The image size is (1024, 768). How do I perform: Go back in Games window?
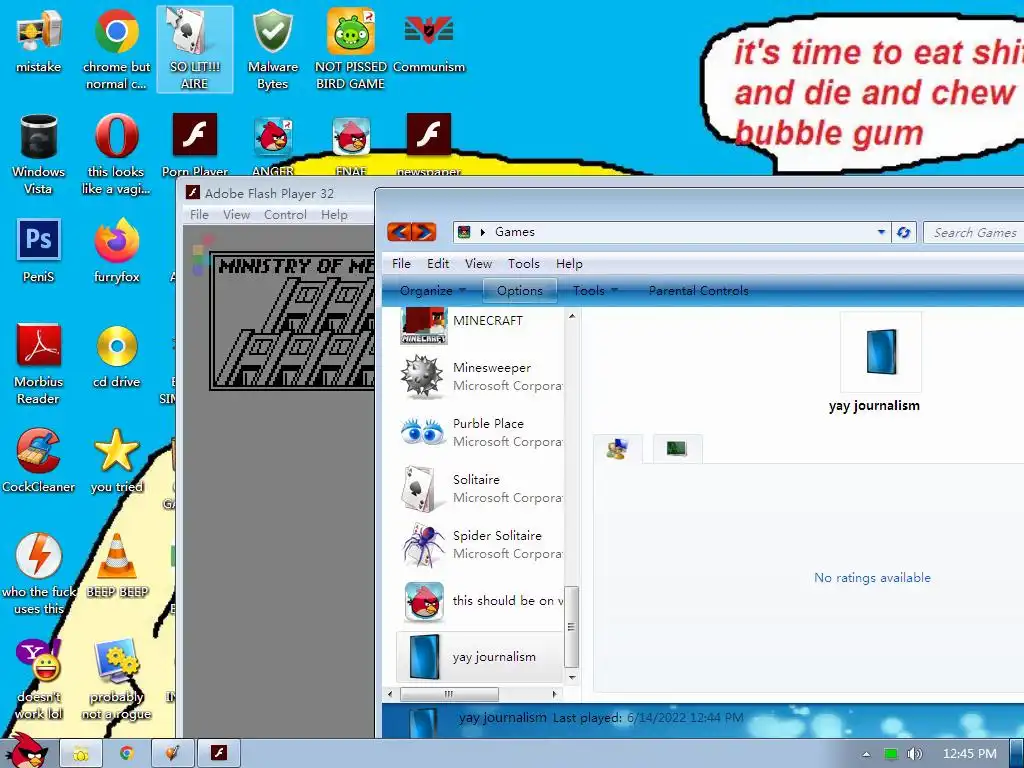(399, 232)
